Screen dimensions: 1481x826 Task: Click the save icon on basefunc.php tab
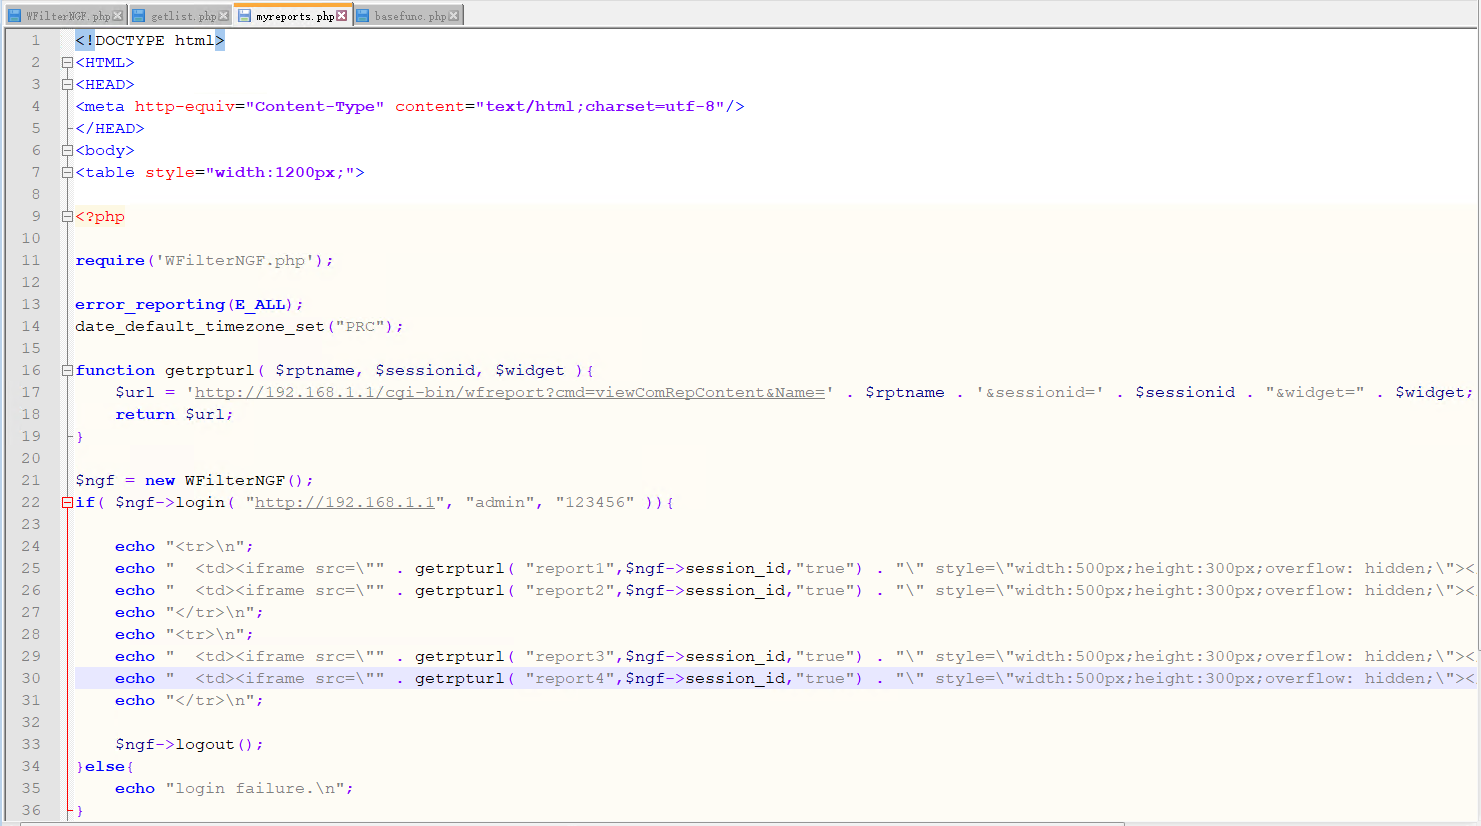click(363, 16)
